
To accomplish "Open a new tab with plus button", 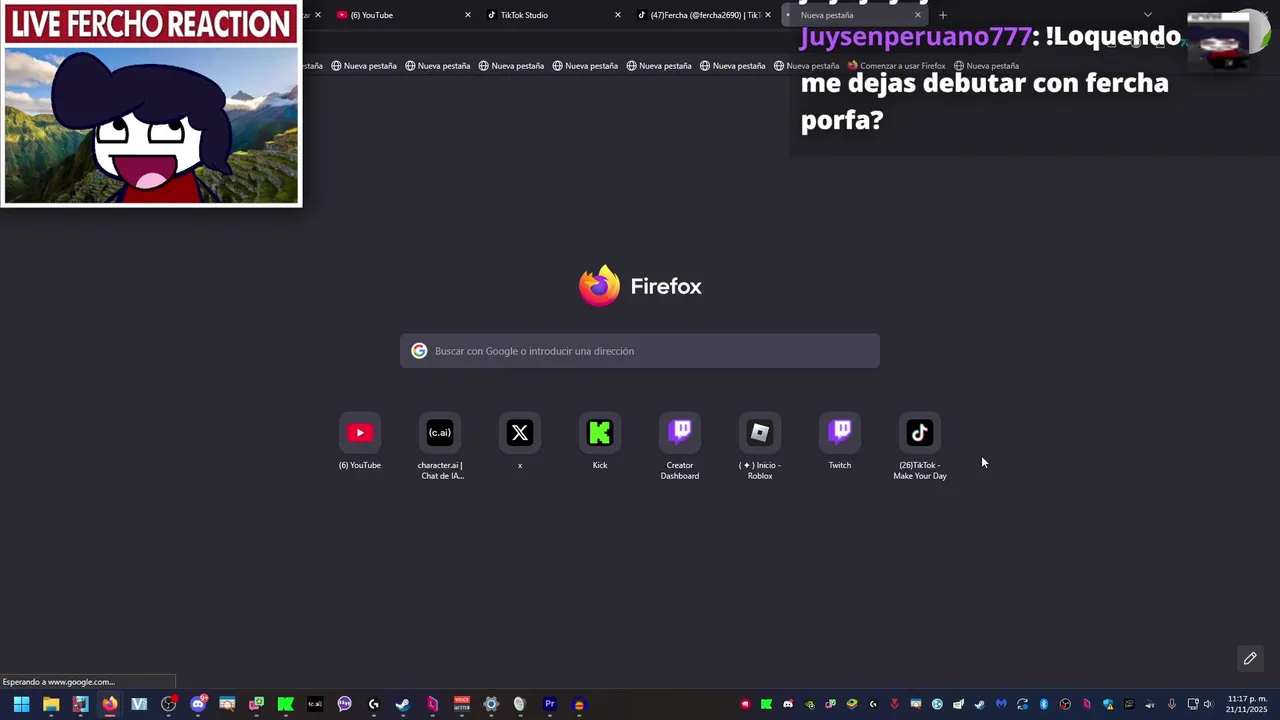I will click(943, 15).
